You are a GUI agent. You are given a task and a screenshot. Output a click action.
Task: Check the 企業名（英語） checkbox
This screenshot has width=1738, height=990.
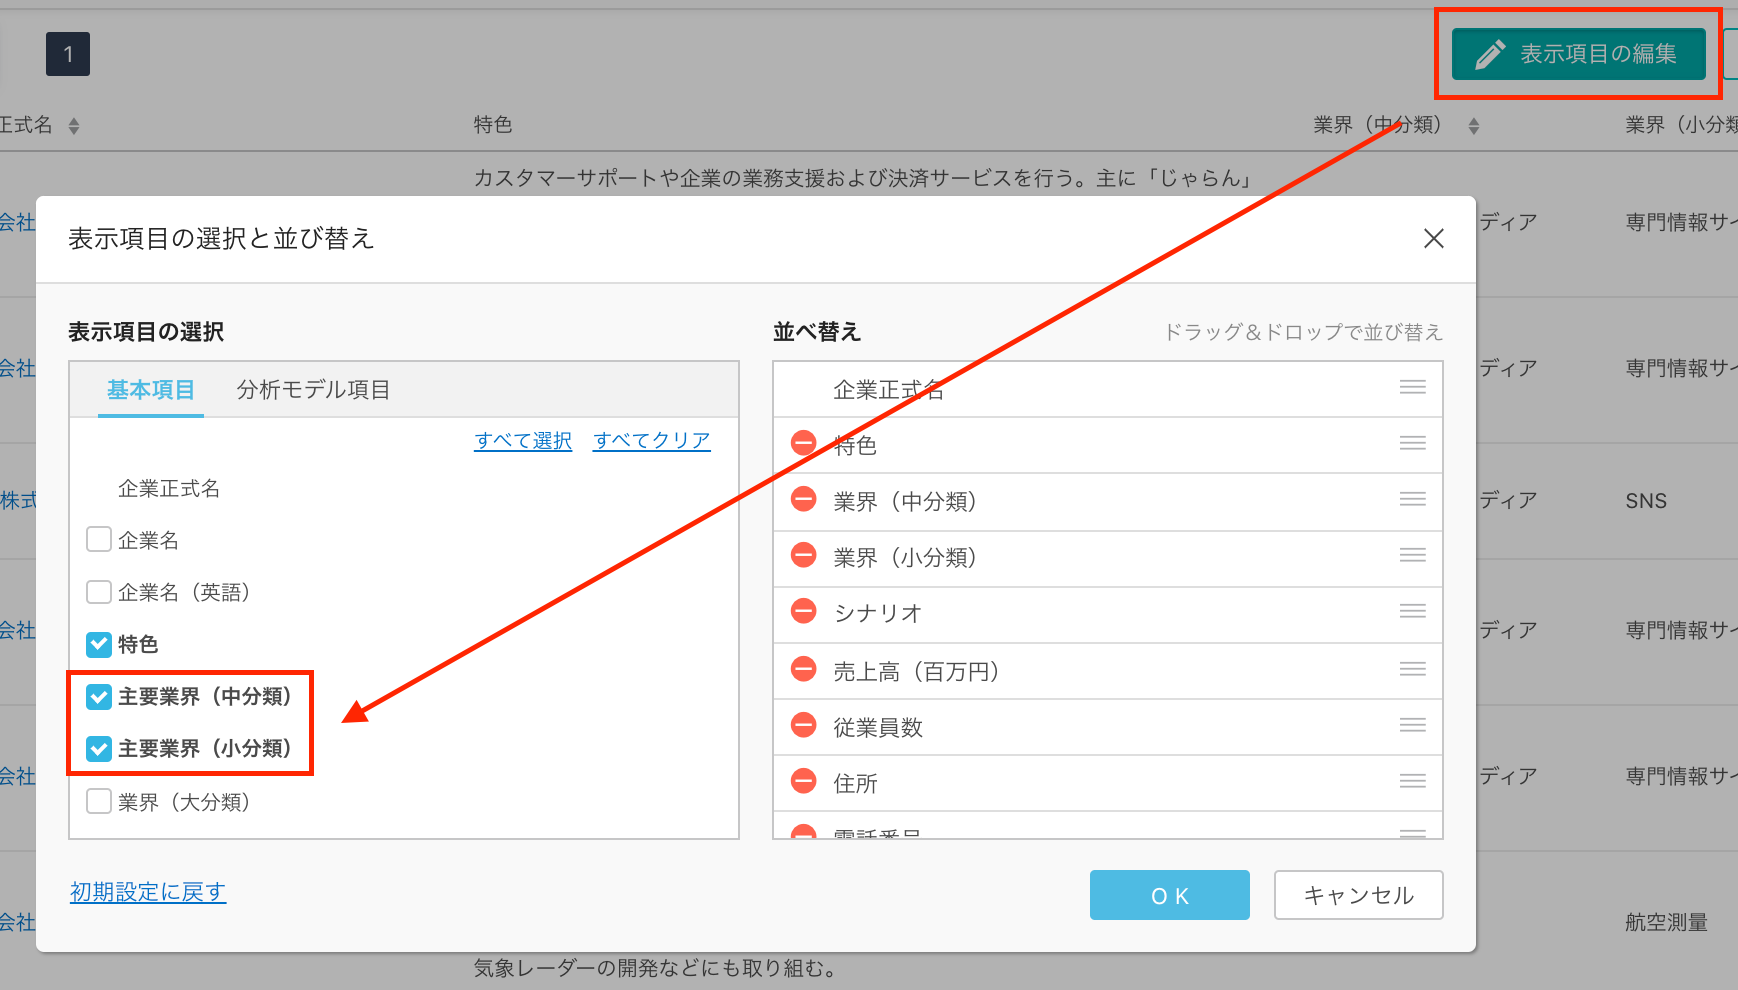pos(99,592)
